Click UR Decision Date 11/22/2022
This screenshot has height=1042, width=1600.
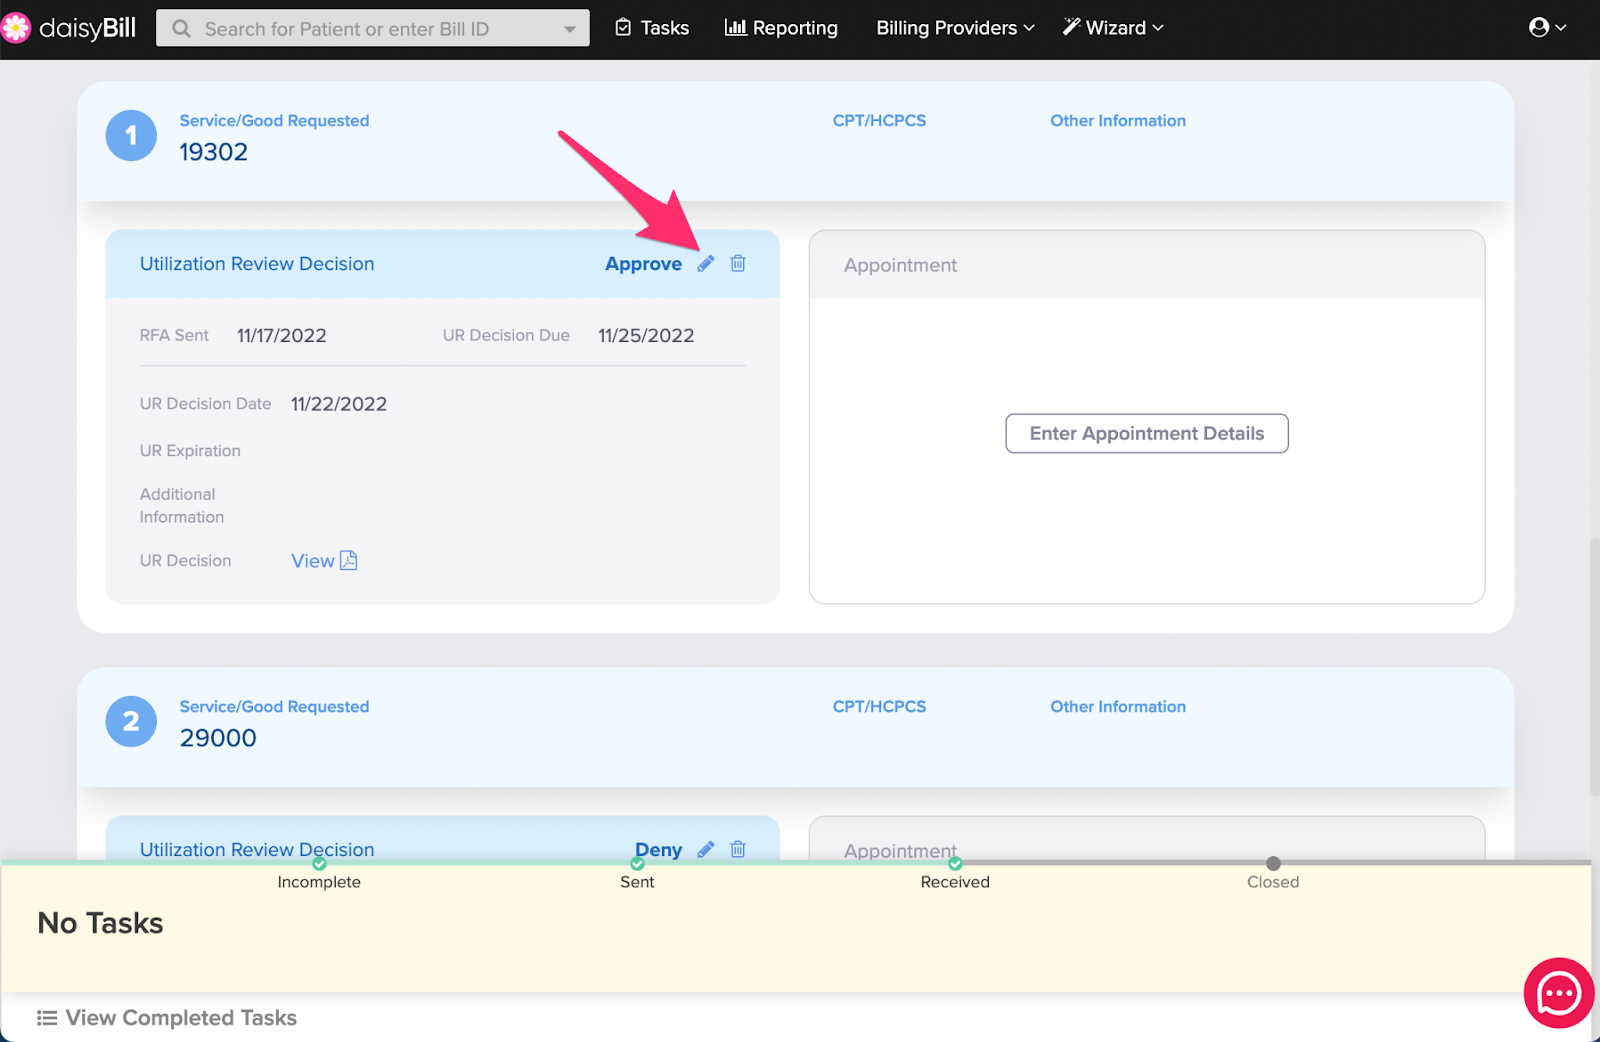[x=339, y=404]
